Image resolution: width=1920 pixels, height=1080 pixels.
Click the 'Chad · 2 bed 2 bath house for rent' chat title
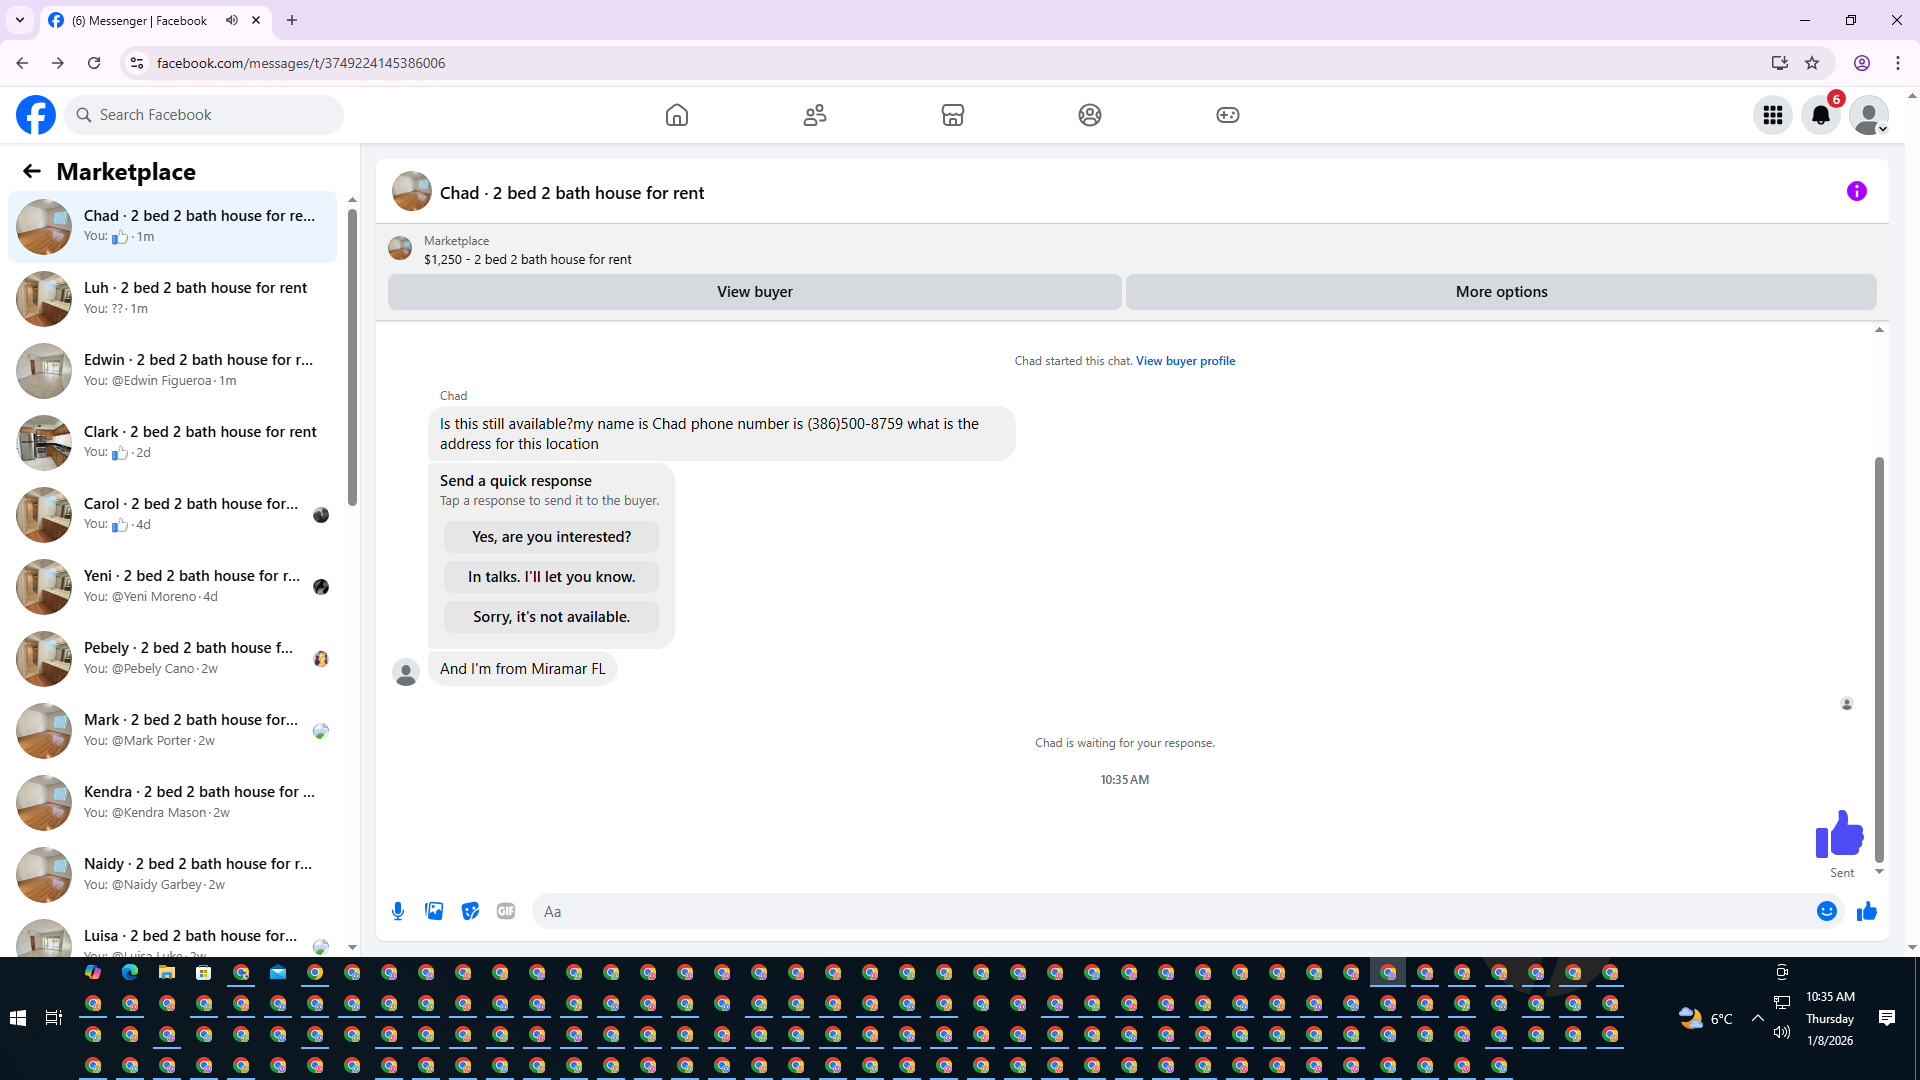pyautogui.click(x=572, y=193)
